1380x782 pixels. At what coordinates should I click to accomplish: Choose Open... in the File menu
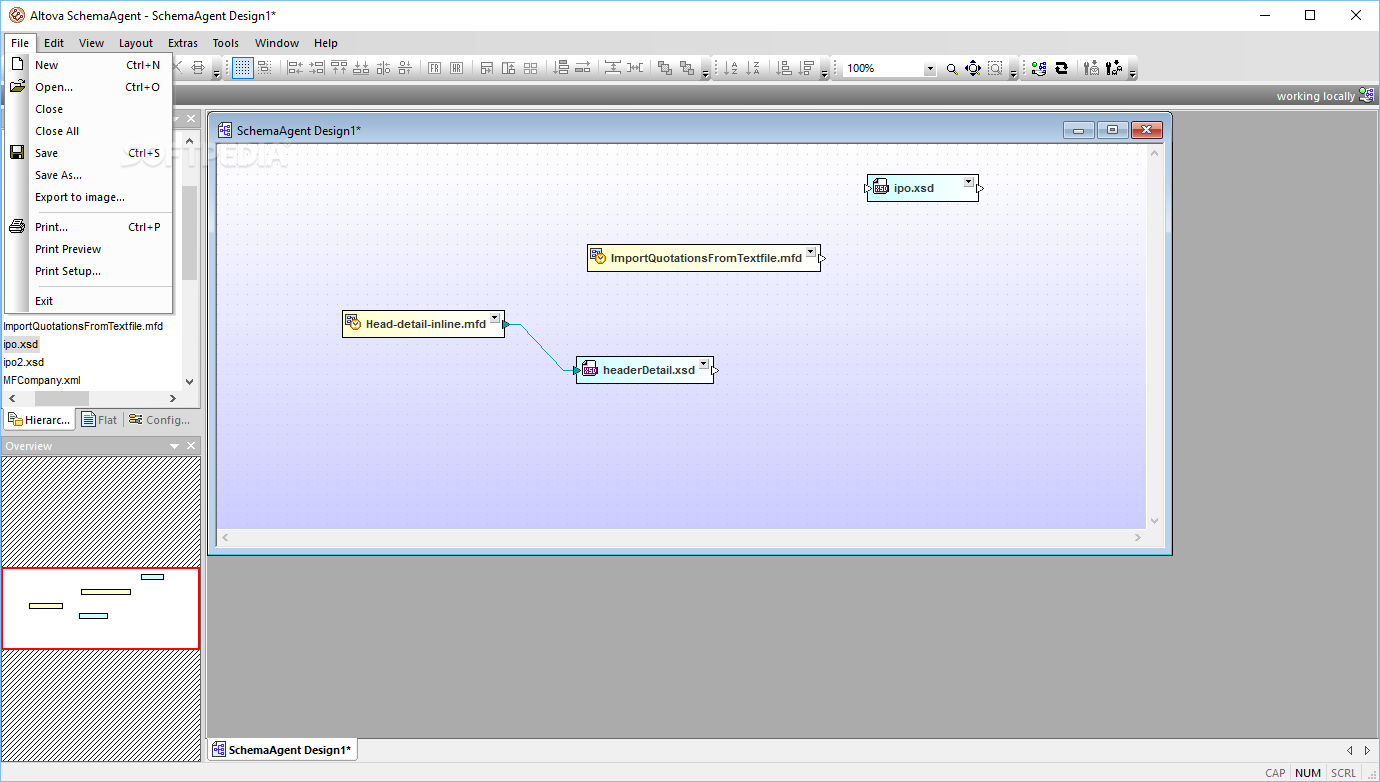[90, 87]
